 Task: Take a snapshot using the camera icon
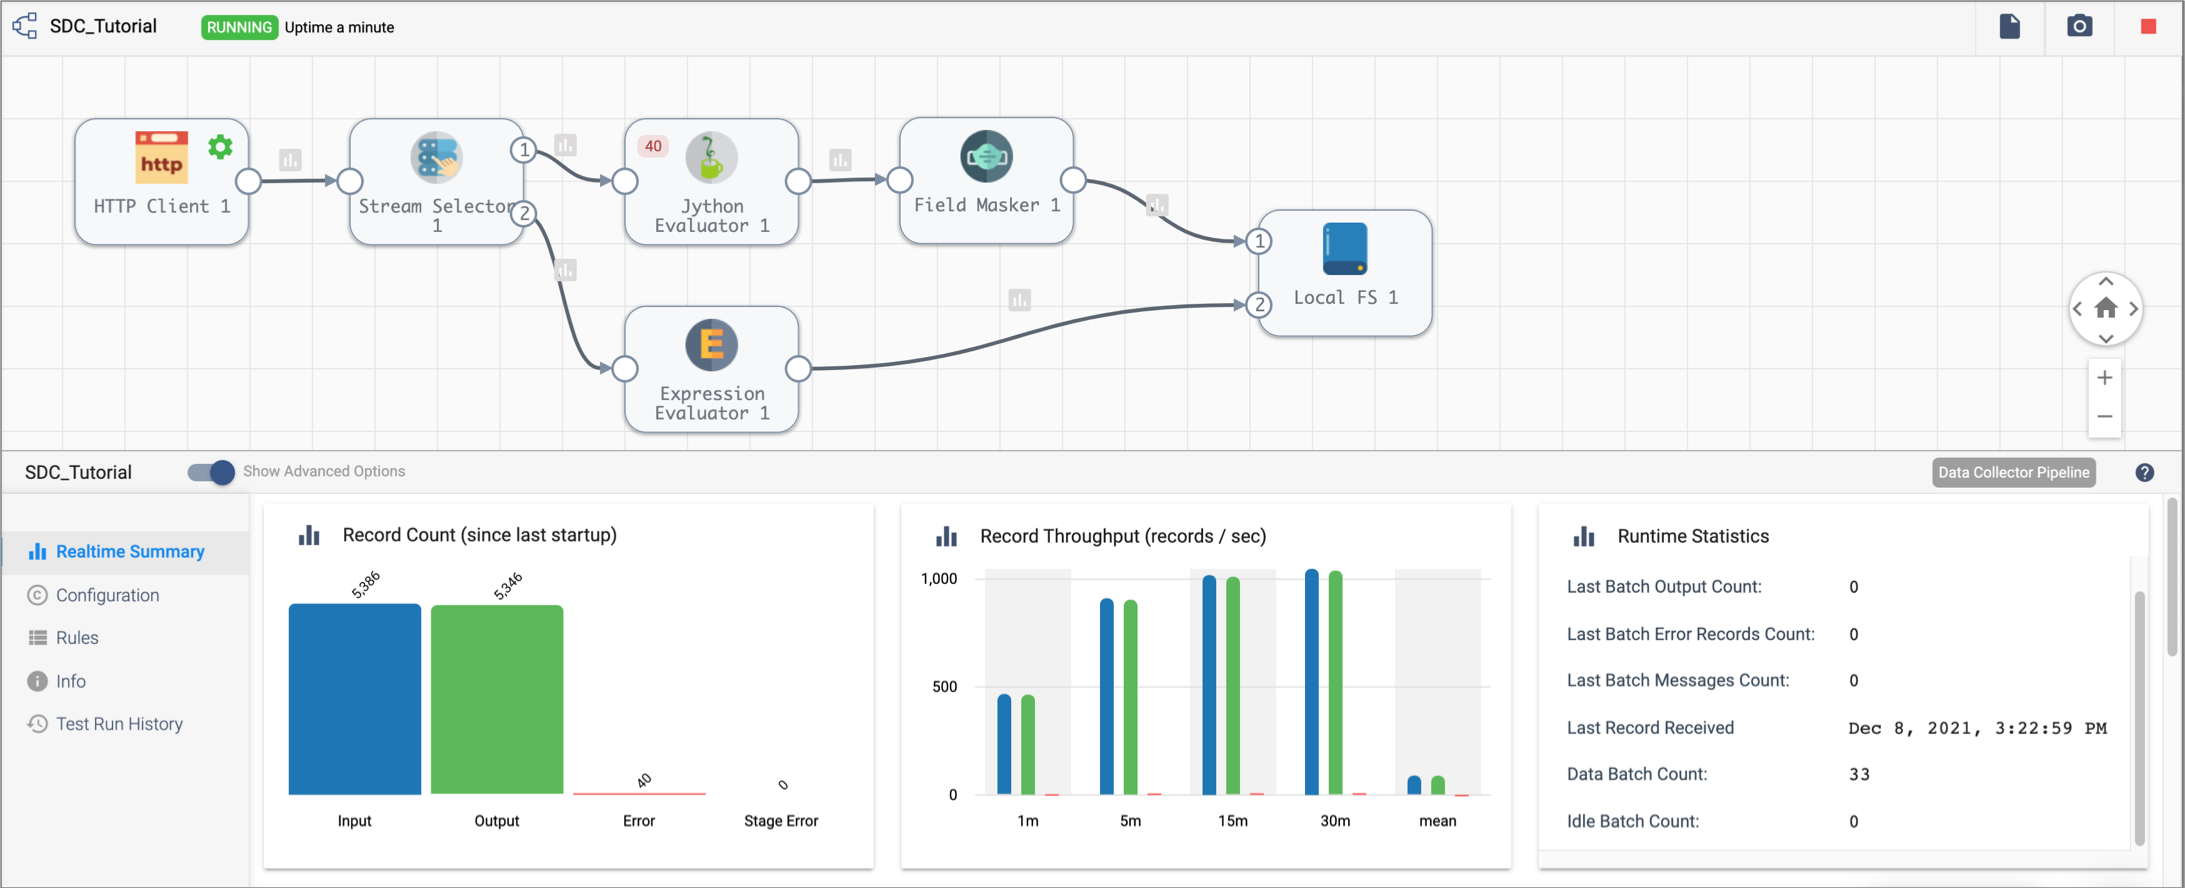tap(2079, 27)
